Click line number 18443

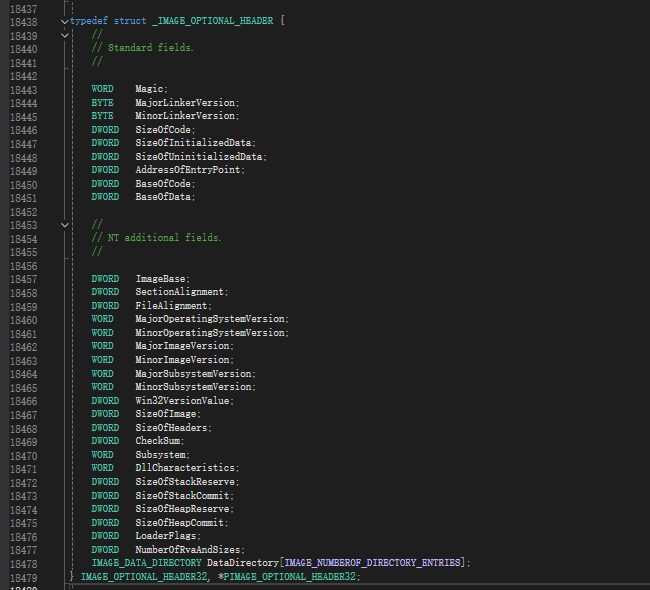24,90
